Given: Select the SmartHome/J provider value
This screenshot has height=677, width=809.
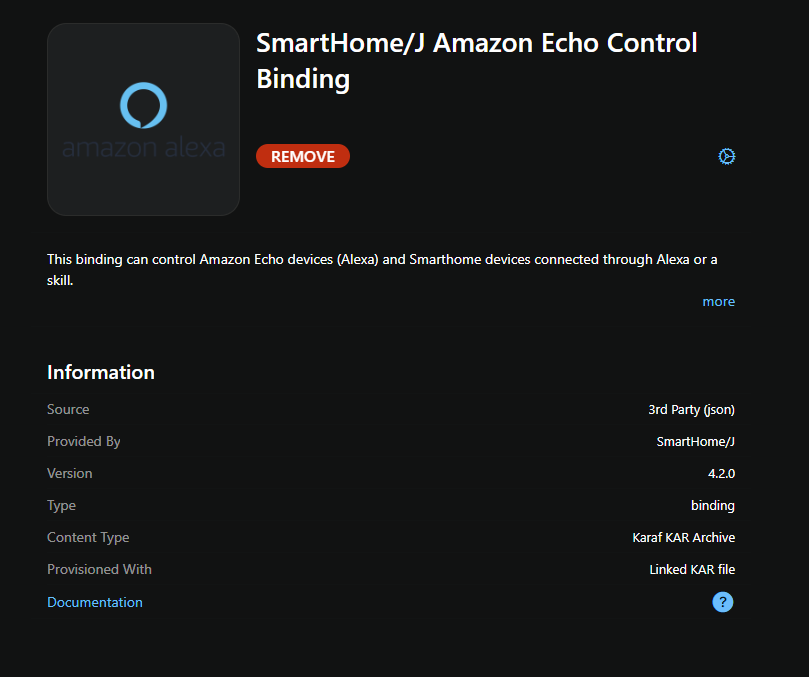Looking at the screenshot, I should pyautogui.click(x=695, y=441).
